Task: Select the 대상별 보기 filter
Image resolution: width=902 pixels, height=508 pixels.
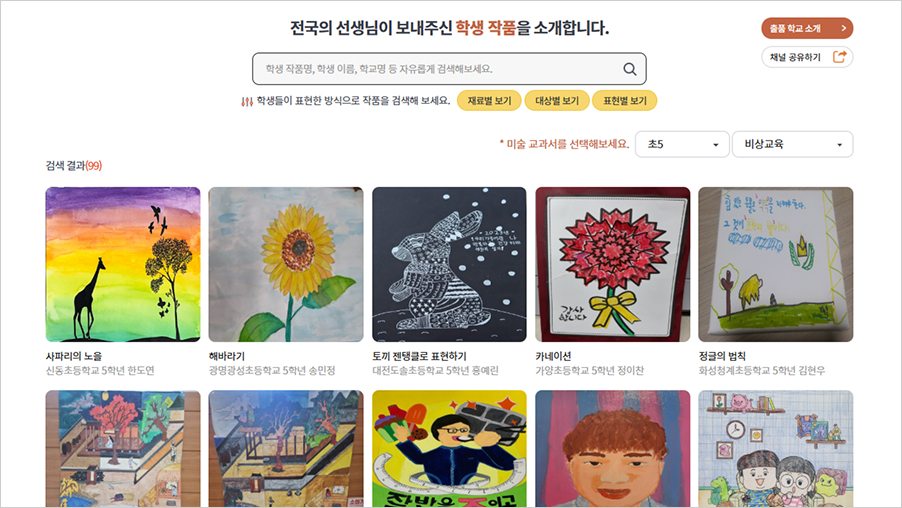Action: pos(557,101)
